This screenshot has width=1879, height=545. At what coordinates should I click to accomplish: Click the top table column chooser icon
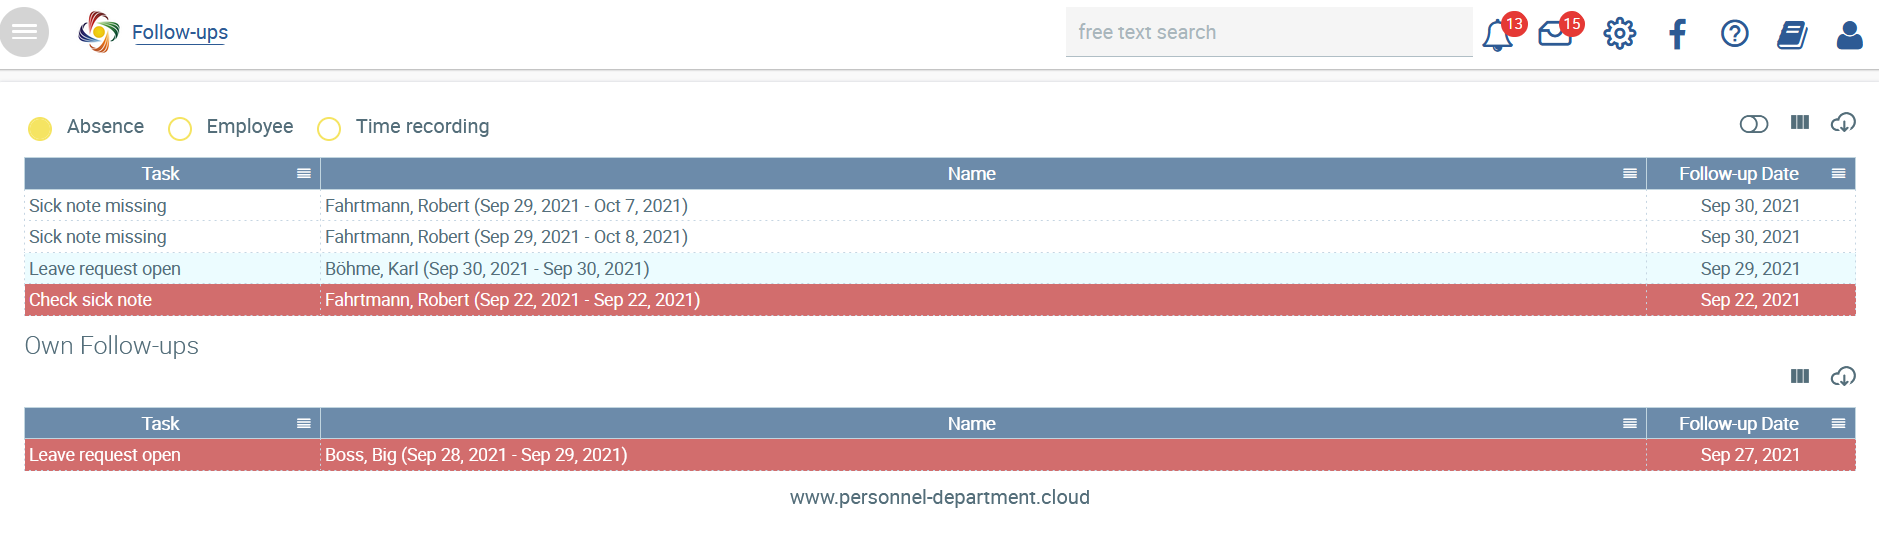pyautogui.click(x=1800, y=123)
